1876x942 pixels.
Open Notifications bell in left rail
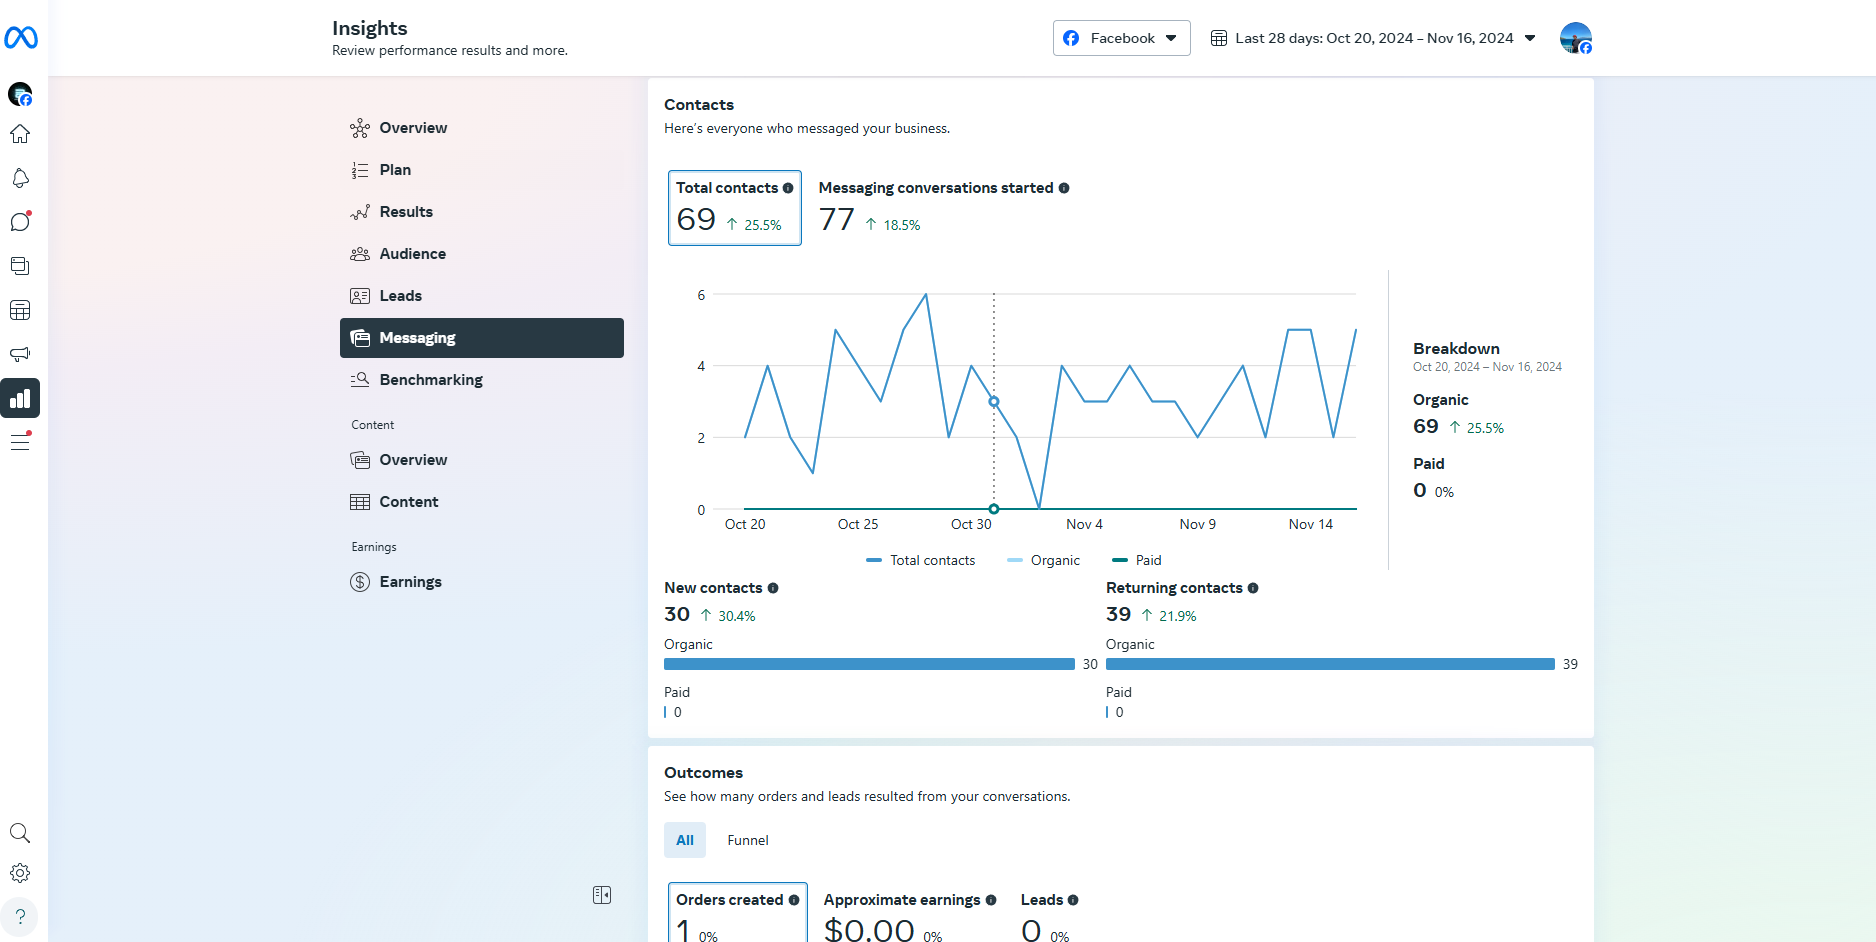20,178
